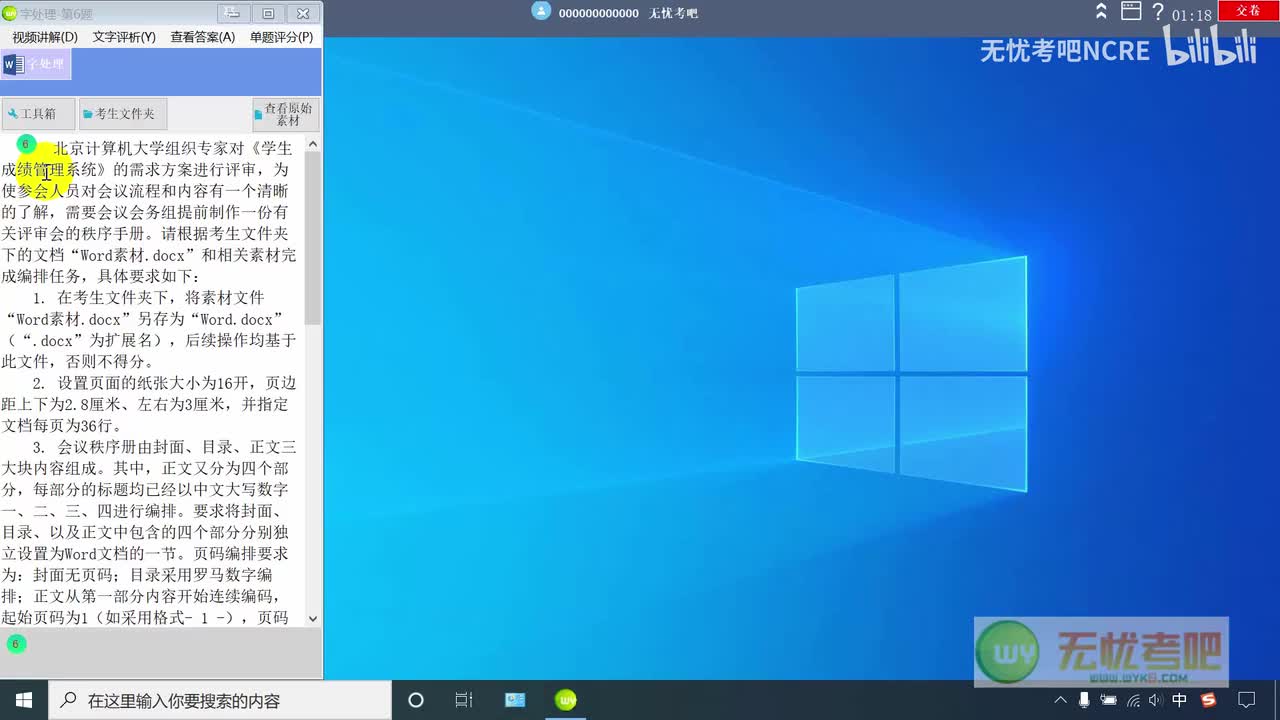Open the 文字评析(Y) menu
Viewport: 1280px width, 720px height.
click(124, 37)
